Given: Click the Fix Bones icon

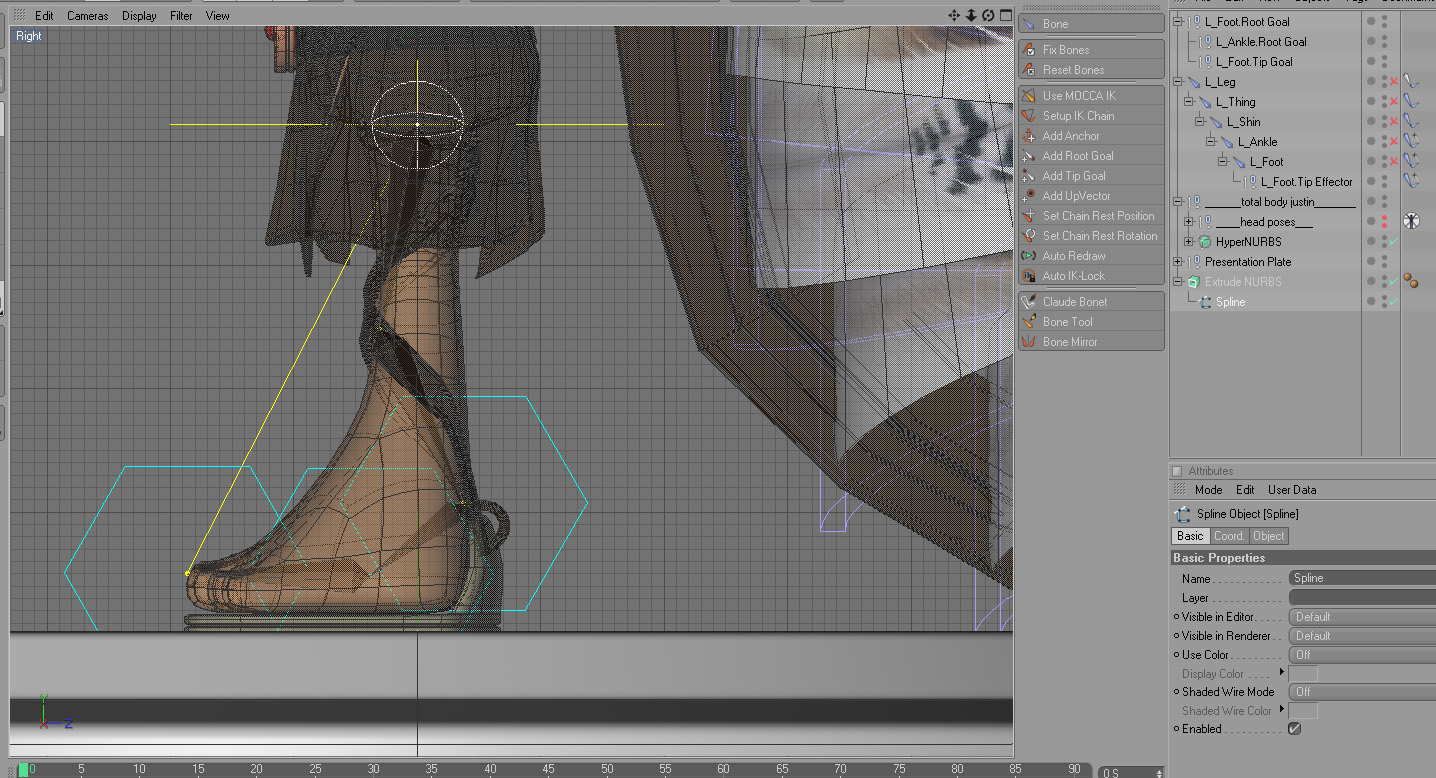Looking at the screenshot, I should coord(1028,50).
